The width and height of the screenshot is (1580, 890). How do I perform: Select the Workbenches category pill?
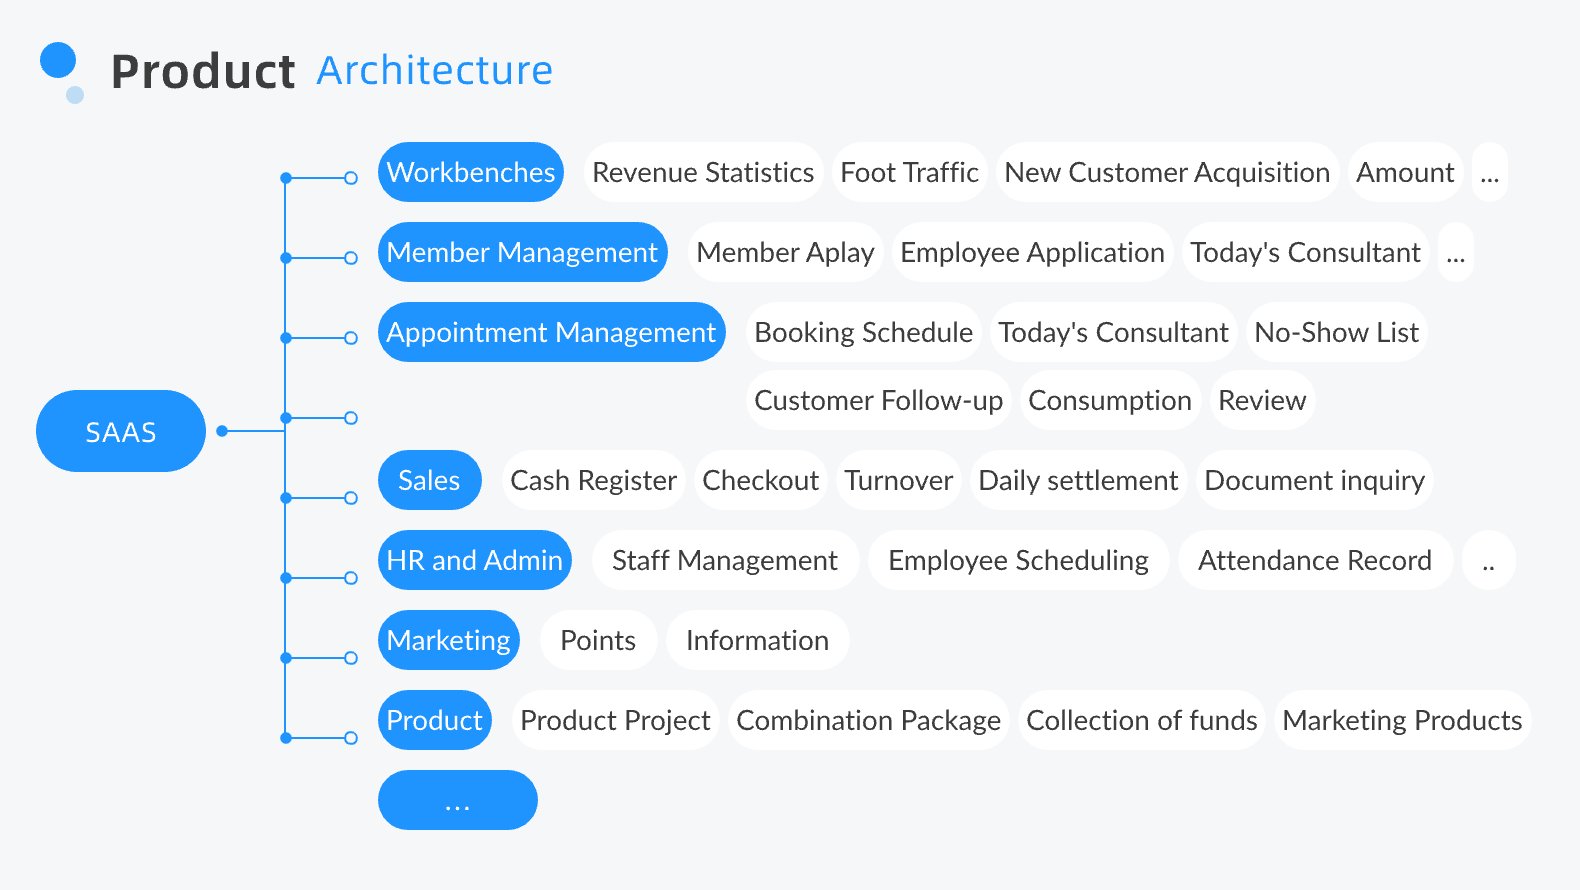(x=470, y=172)
